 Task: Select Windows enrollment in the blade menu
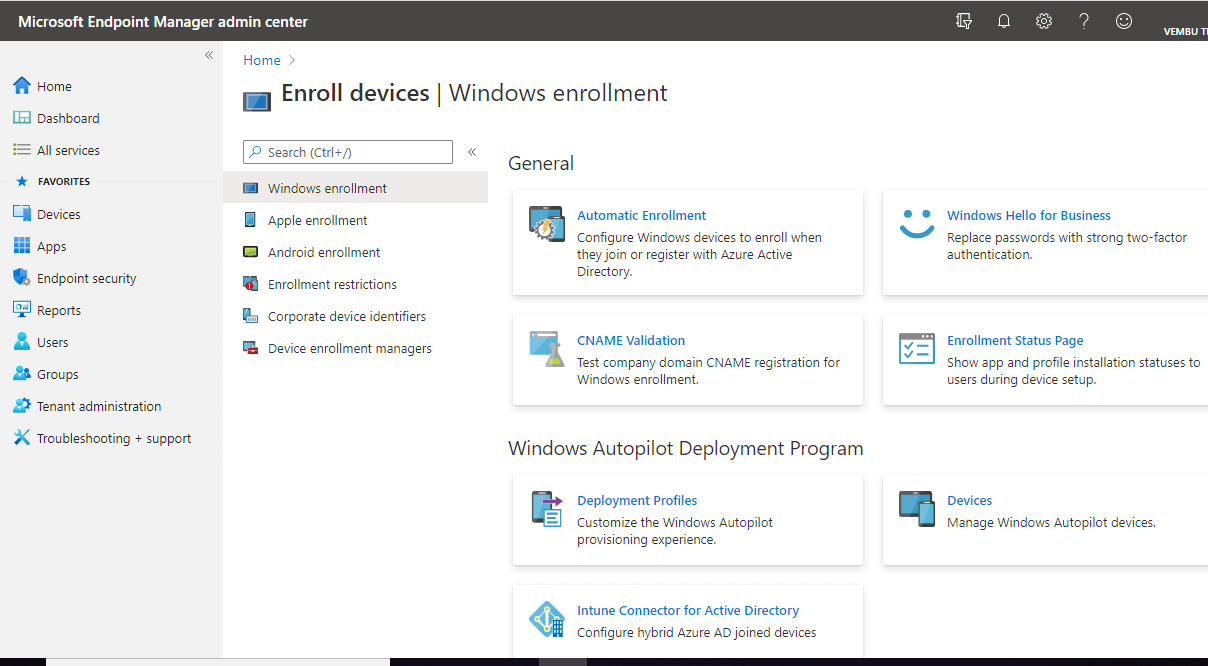click(356, 188)
